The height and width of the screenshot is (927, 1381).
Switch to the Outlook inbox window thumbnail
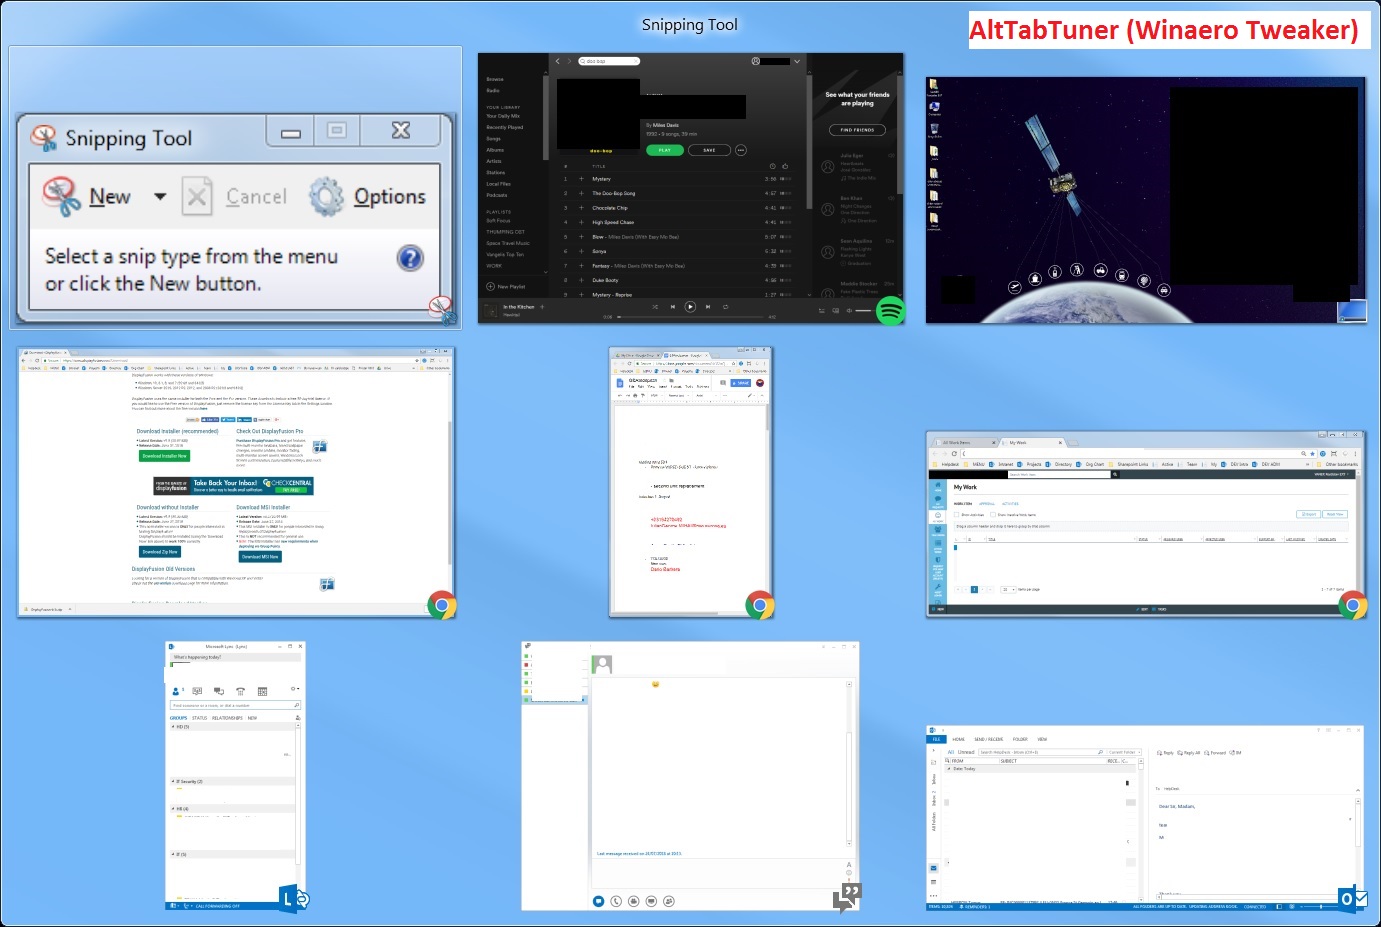(x=1145, y=818)
